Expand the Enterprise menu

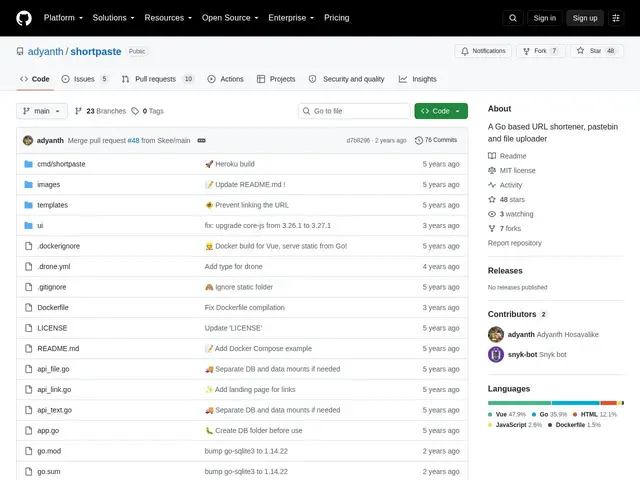click(x=291, y=18)
